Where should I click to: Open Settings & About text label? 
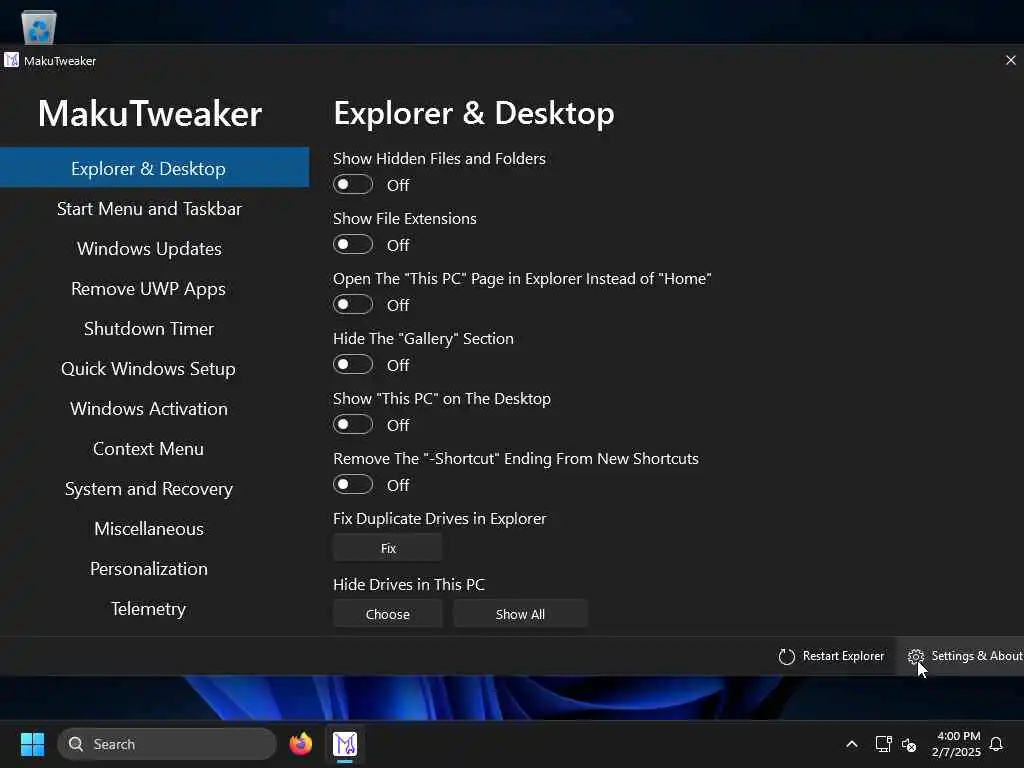(x=977, y=656)
